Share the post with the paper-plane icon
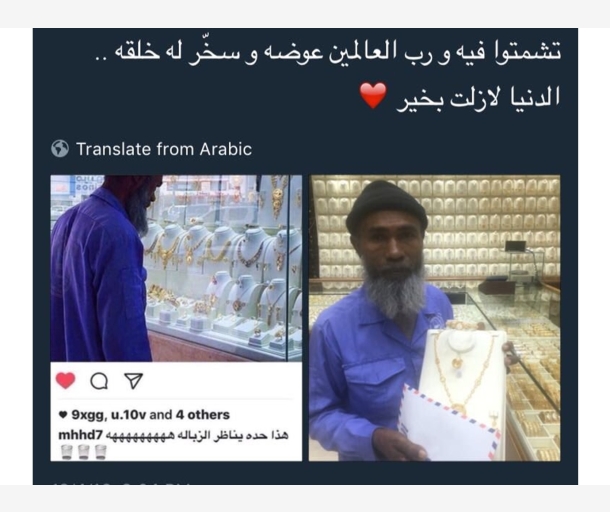The image size is (610, 512). click(x=133, y=380)
